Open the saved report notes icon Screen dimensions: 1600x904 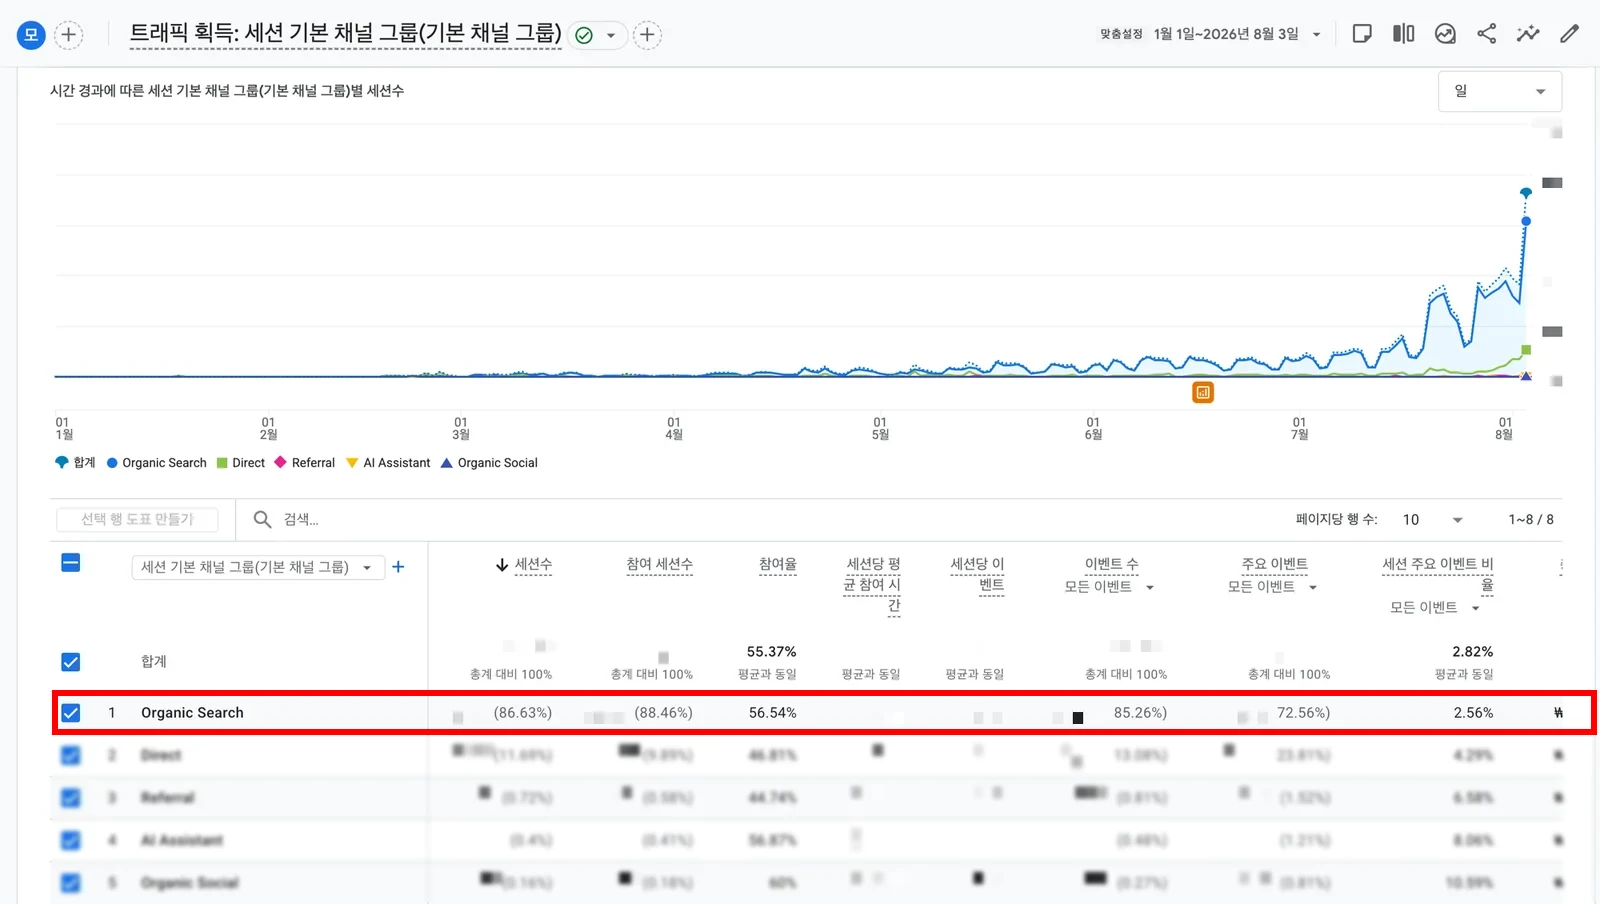[x=1362, y=34]
